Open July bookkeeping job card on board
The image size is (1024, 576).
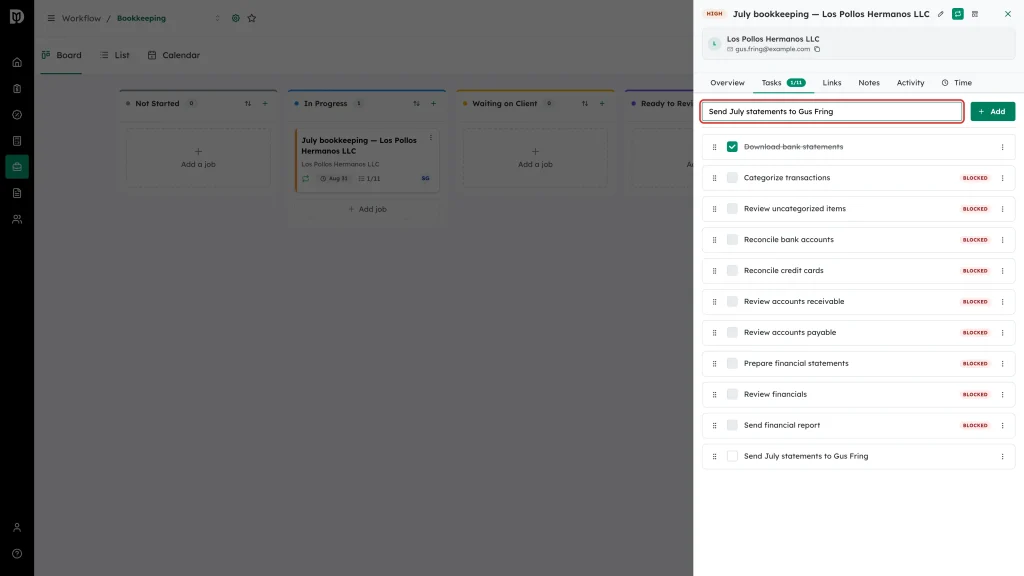click(367, 160)
